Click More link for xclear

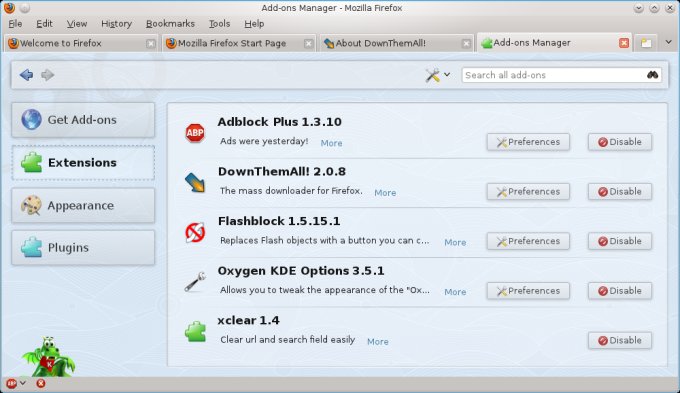point(378,342)
